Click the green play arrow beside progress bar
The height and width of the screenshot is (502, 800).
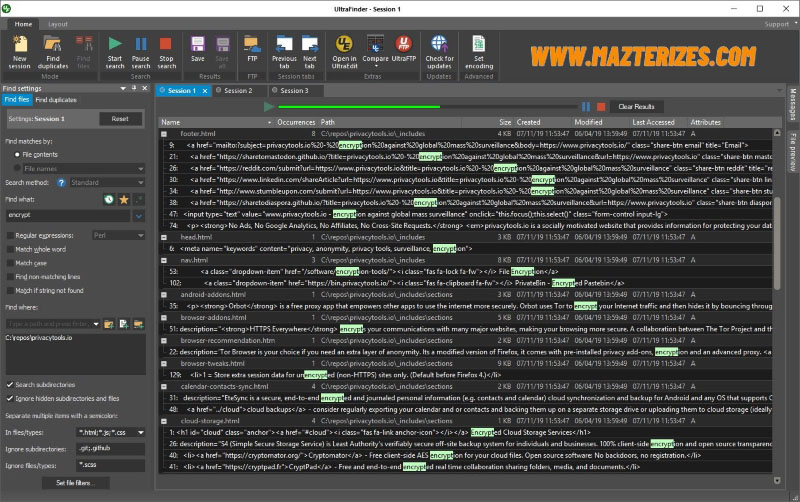269,107
